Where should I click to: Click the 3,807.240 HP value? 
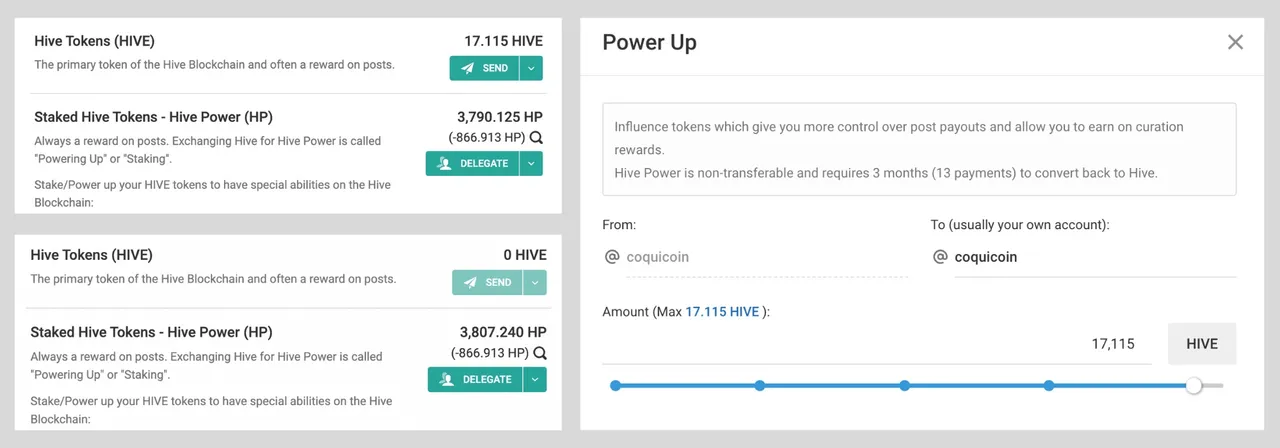click(x=503, y=332)
